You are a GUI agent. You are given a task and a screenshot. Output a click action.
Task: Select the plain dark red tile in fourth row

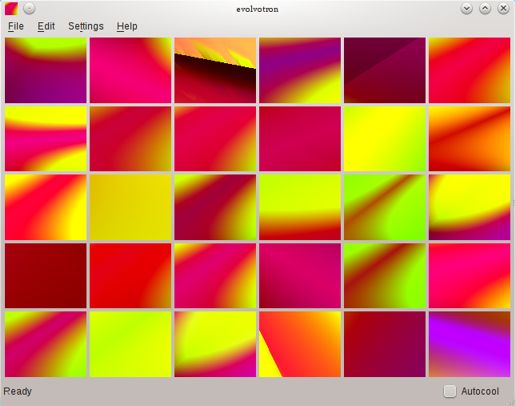pyautogui.click(x=46, y=275)
